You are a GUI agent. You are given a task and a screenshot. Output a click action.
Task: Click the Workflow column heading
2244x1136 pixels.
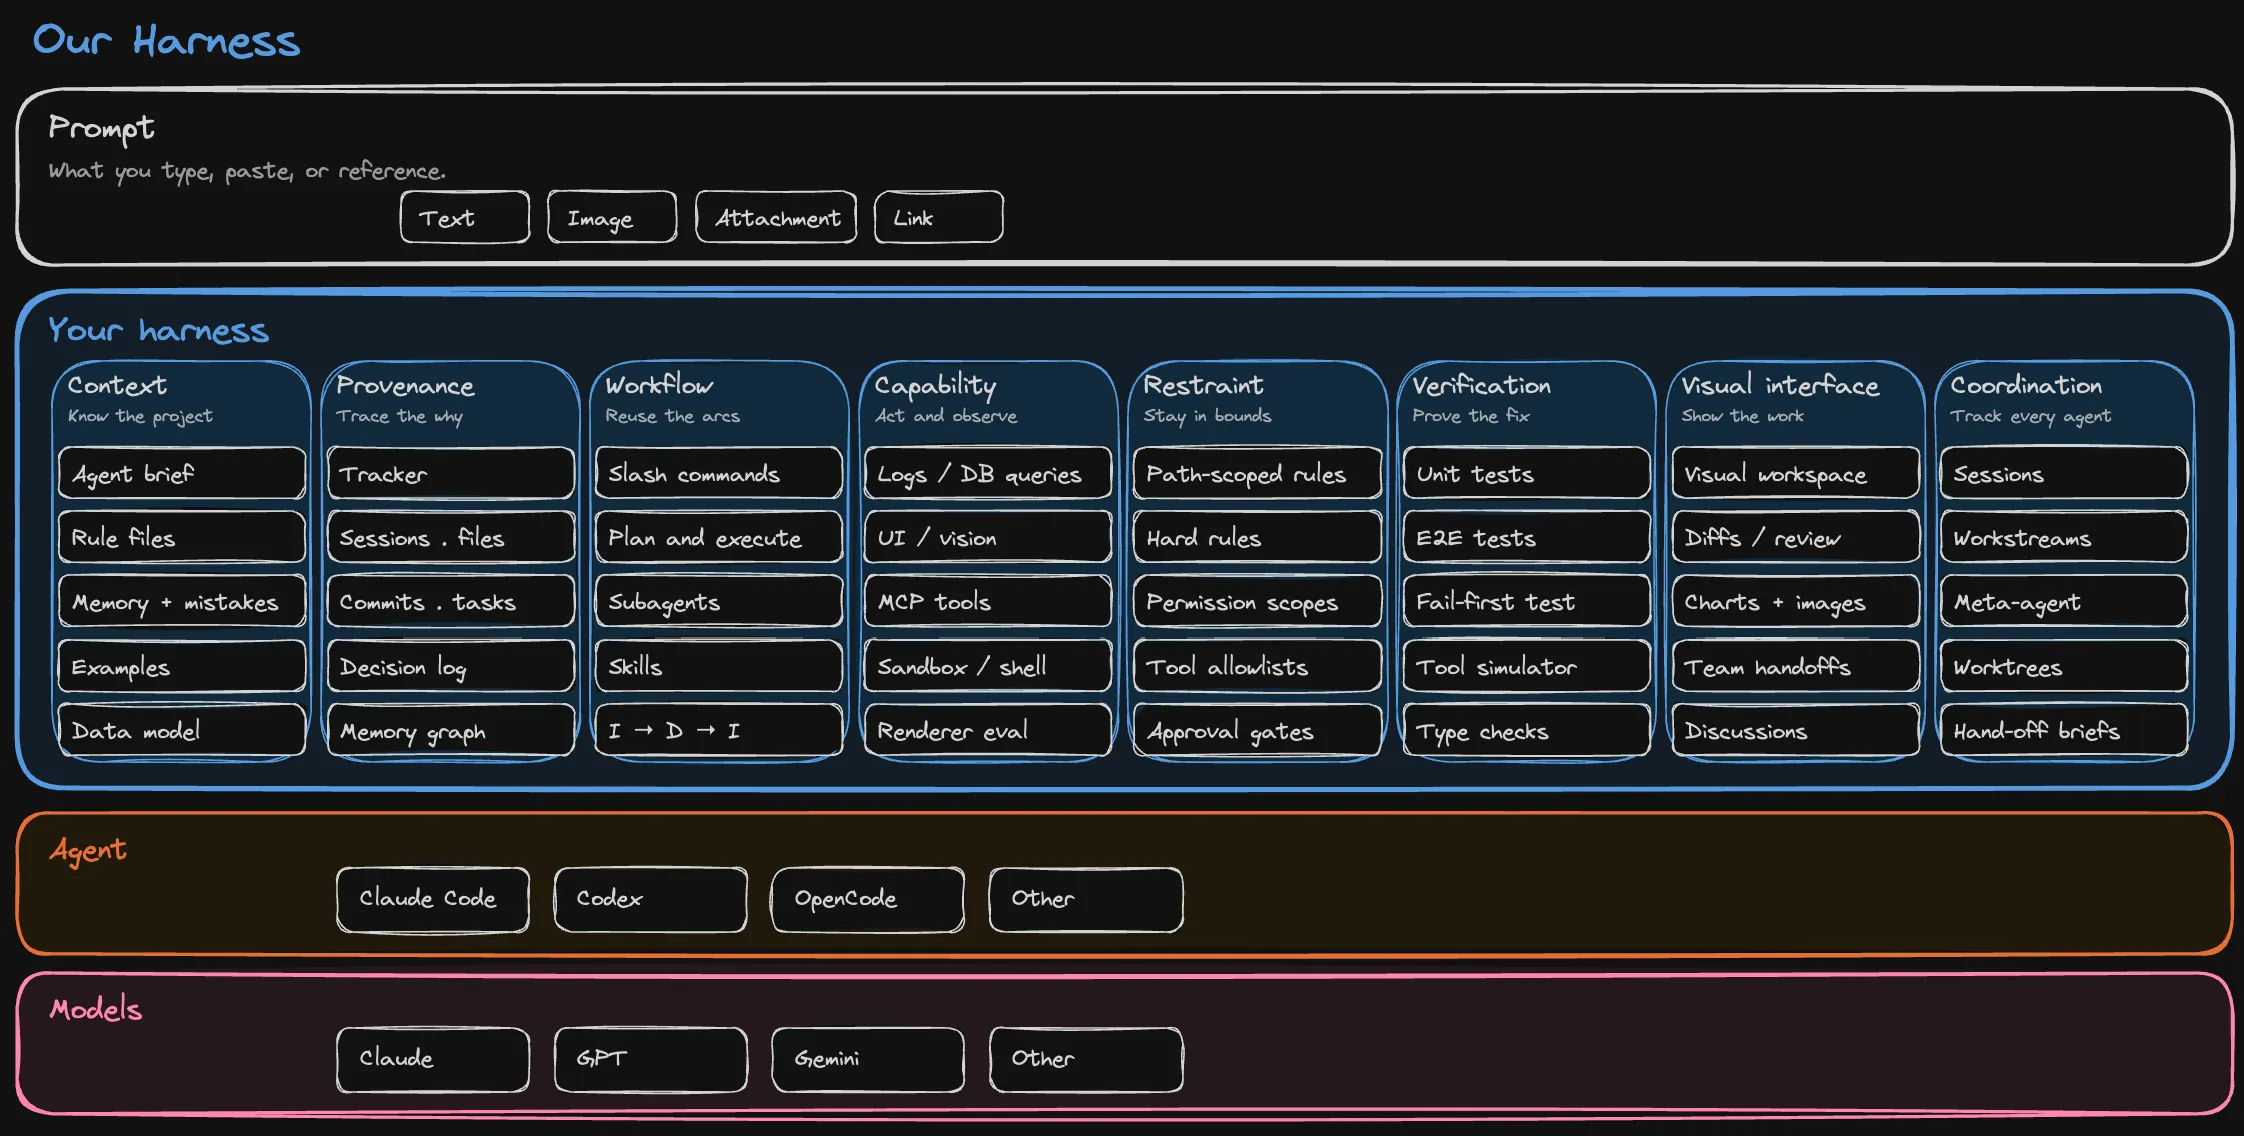tap(659, 385)
